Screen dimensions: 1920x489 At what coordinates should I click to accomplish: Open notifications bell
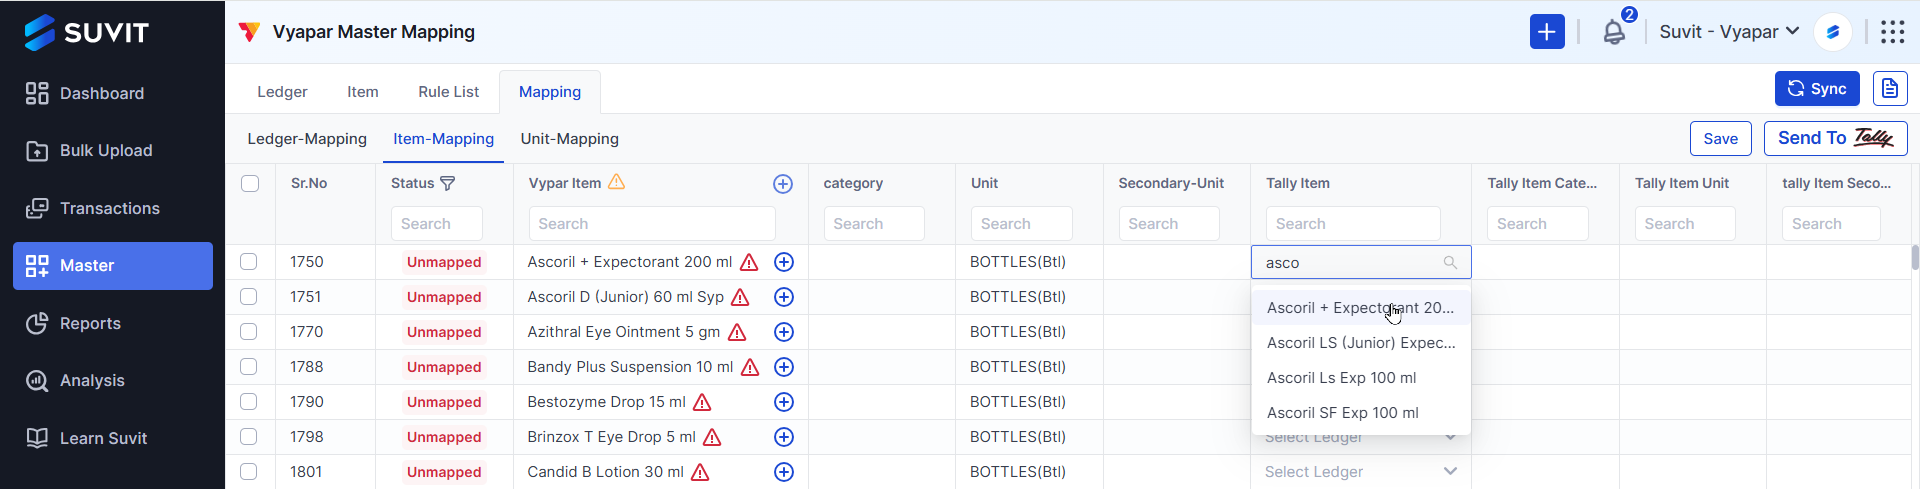1614,32
